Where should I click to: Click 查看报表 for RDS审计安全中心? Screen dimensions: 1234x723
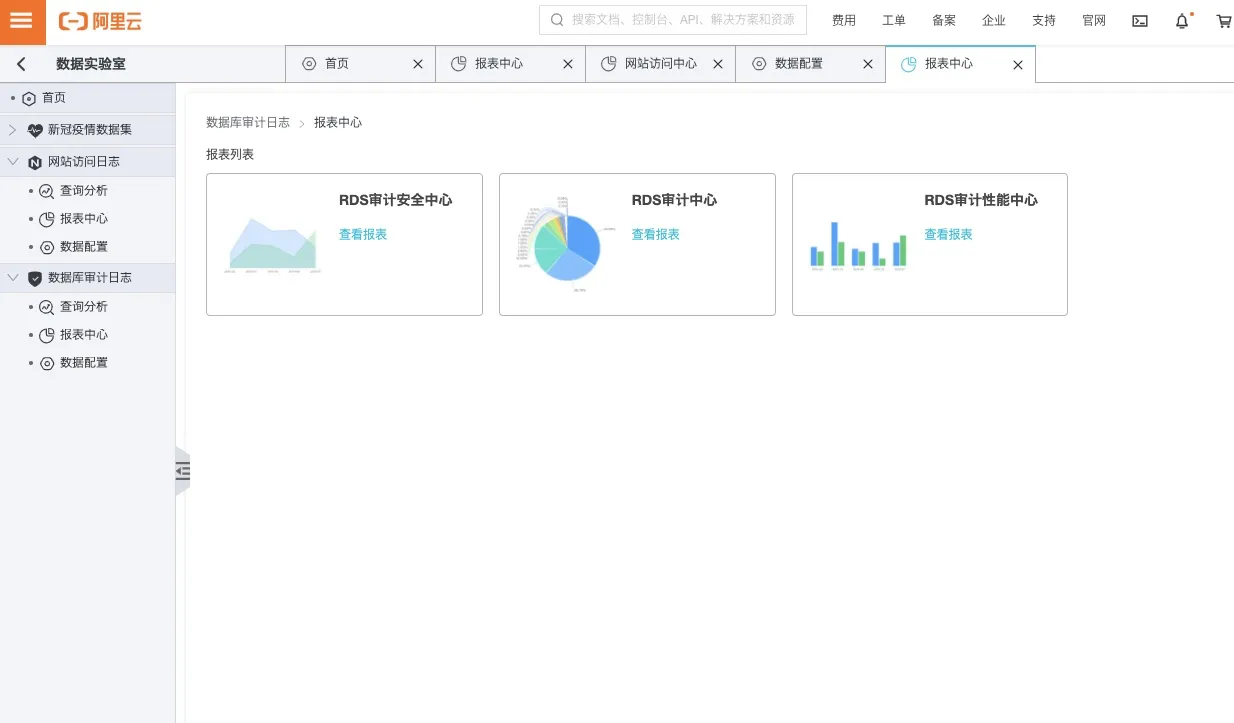coord(363,235)
